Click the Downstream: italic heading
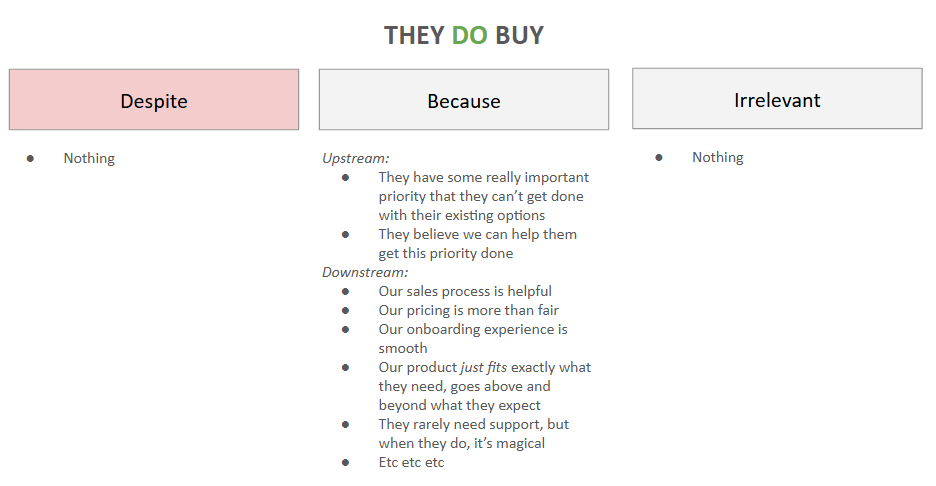The width and height of the screenshot is (936, 486). (365, 272)
